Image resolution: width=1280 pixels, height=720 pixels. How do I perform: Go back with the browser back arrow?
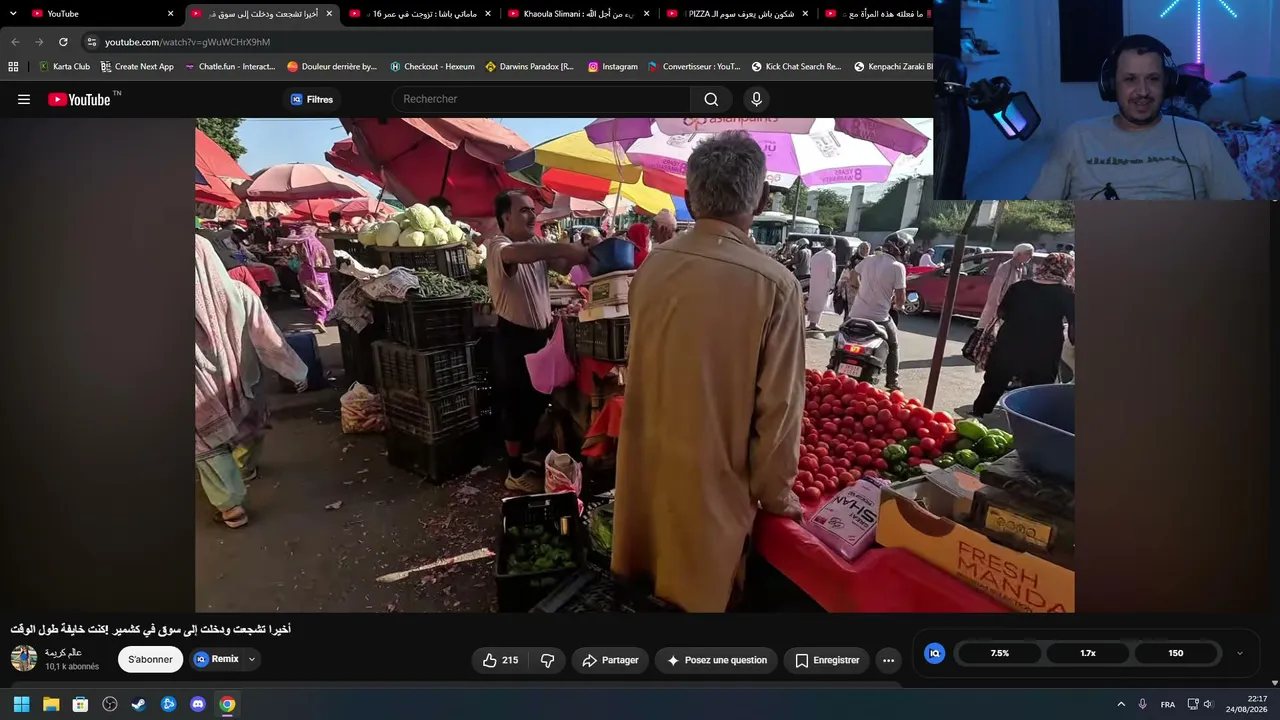click(15, 42)
